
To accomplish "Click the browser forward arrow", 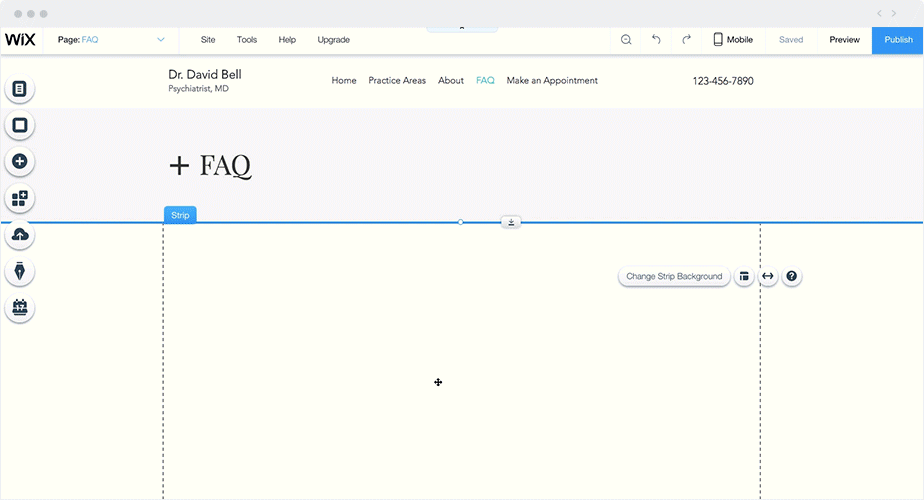I will click(x=894, y=14).
